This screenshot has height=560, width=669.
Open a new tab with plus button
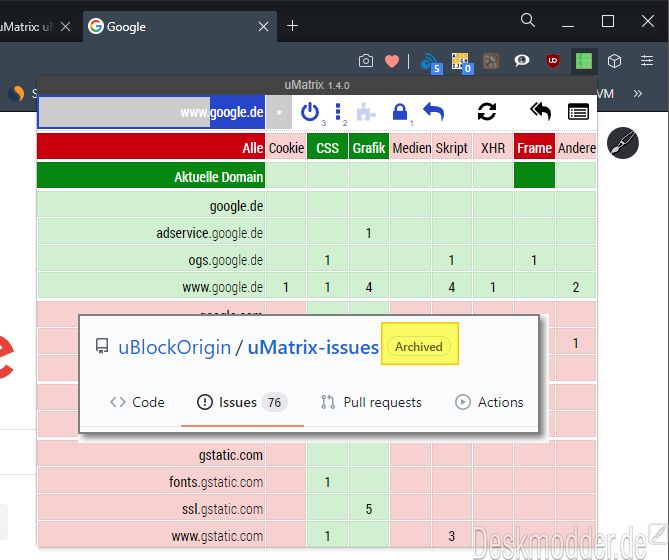point(292,26)
